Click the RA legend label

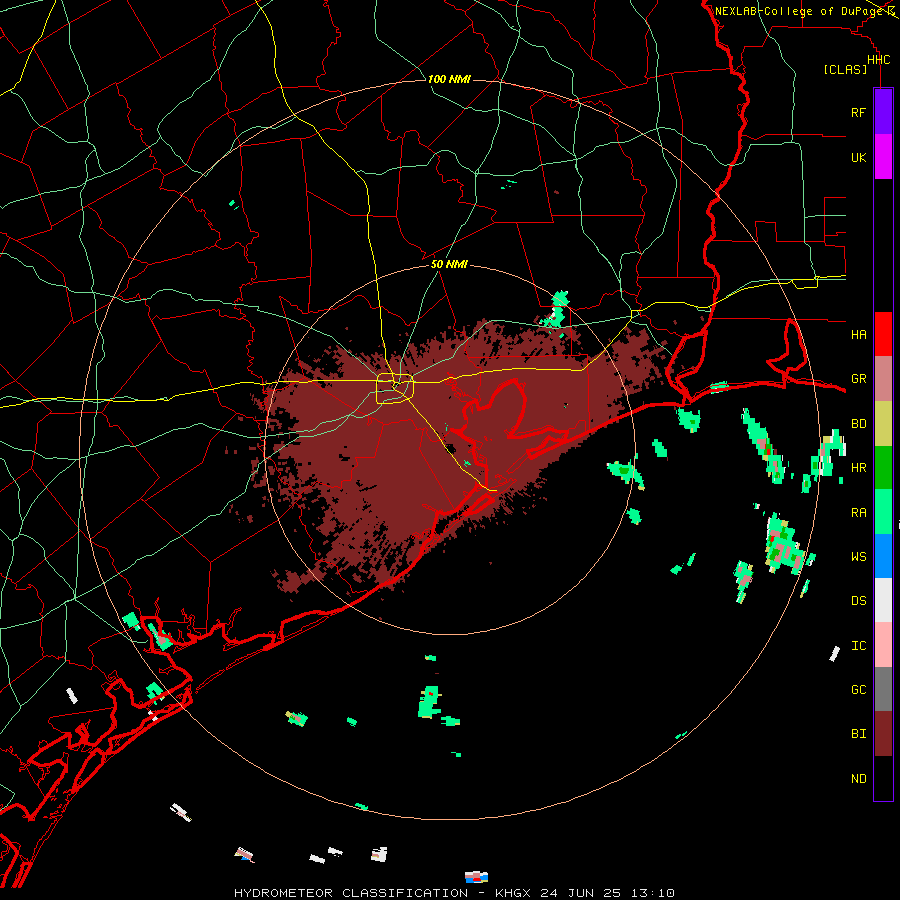click(858, 513)
